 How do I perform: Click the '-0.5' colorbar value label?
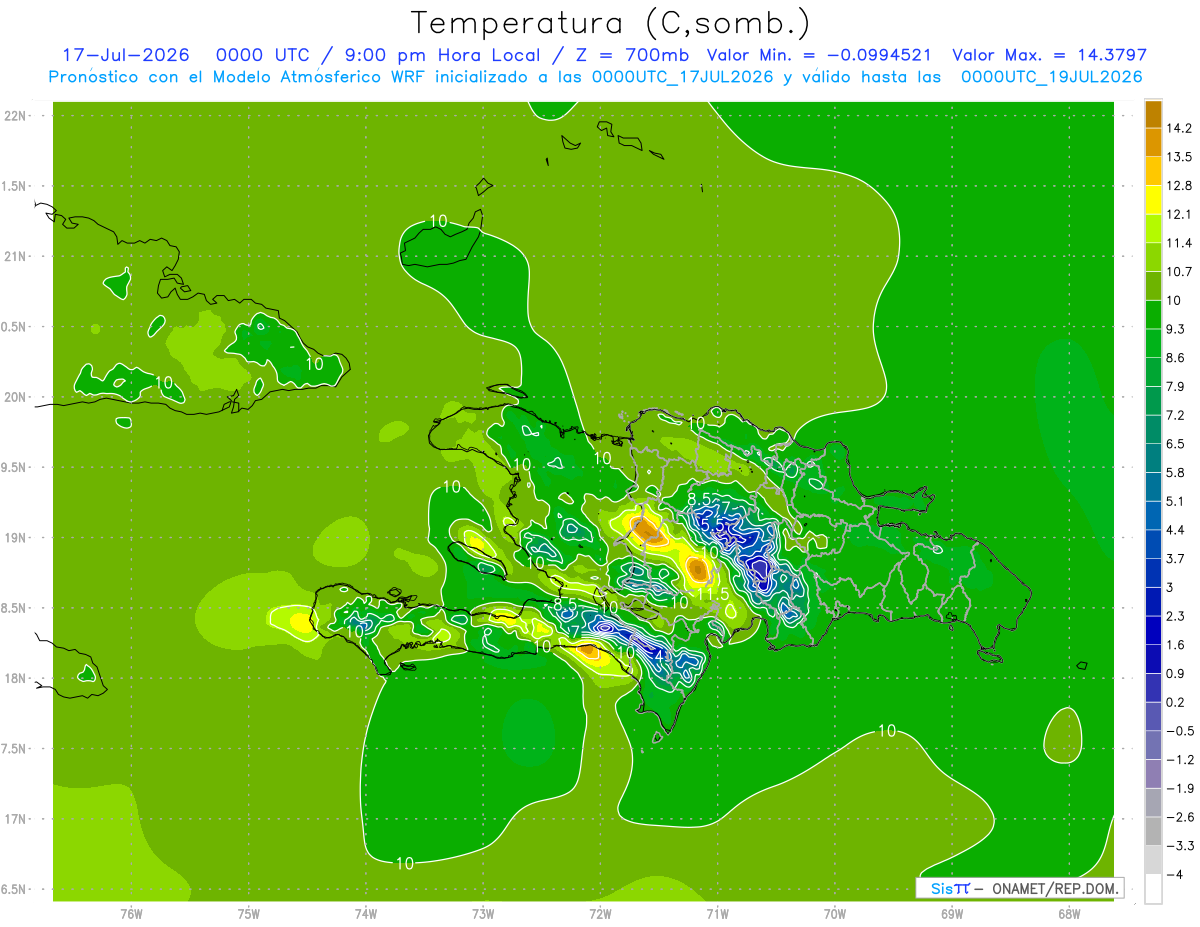(1179, 730)
